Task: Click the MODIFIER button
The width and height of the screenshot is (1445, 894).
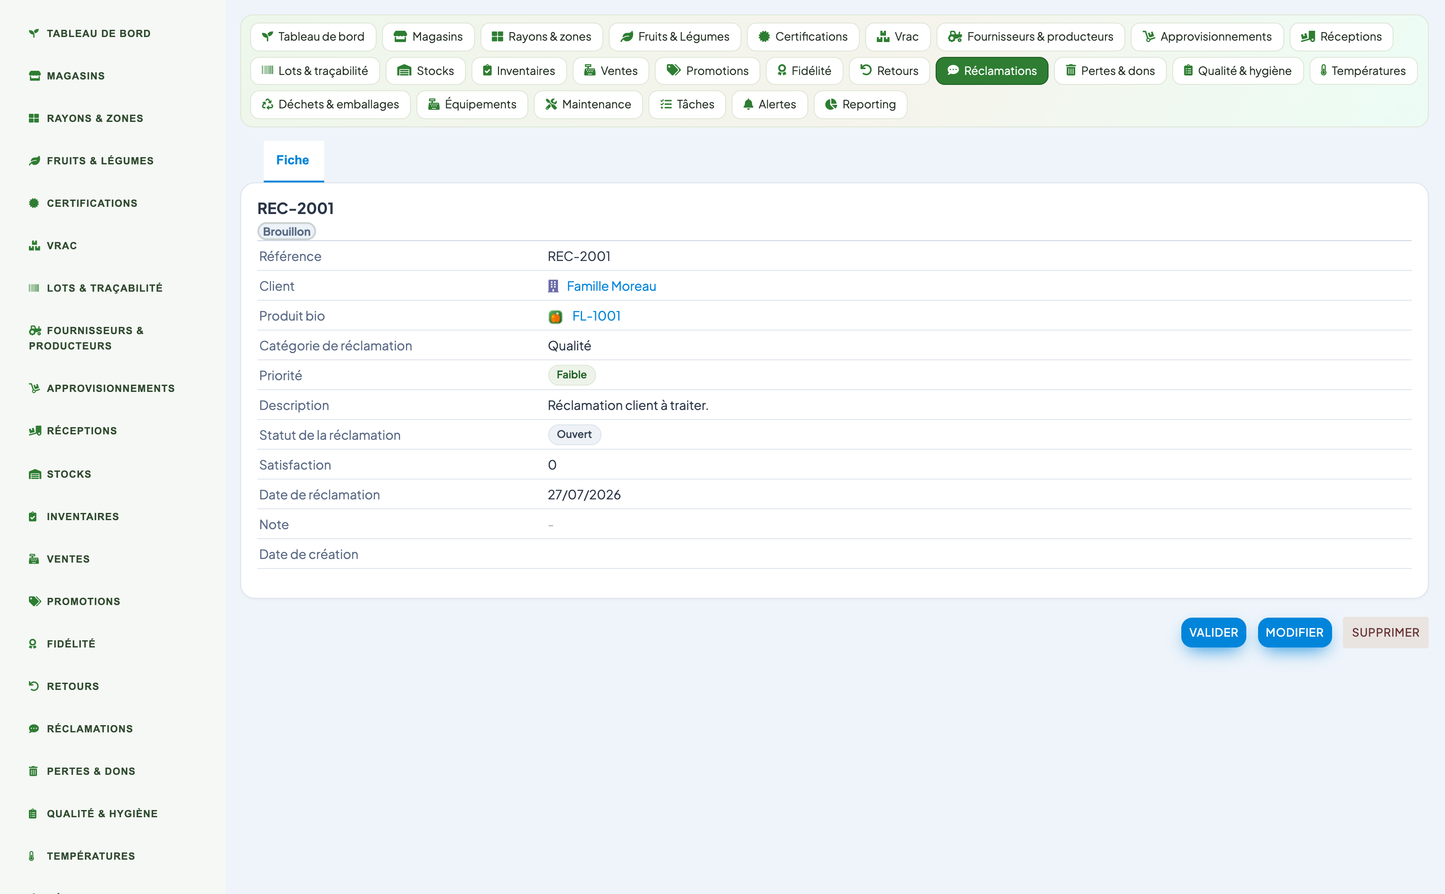Action: click(1295, 633)
